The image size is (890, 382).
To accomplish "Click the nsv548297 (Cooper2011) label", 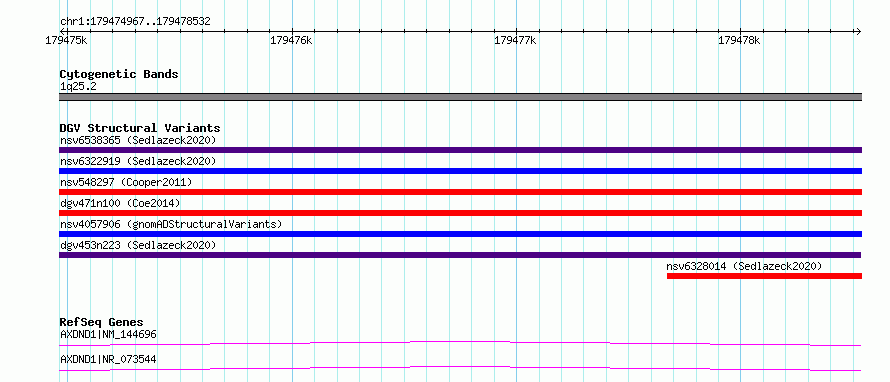I will (x=126, y=182).
